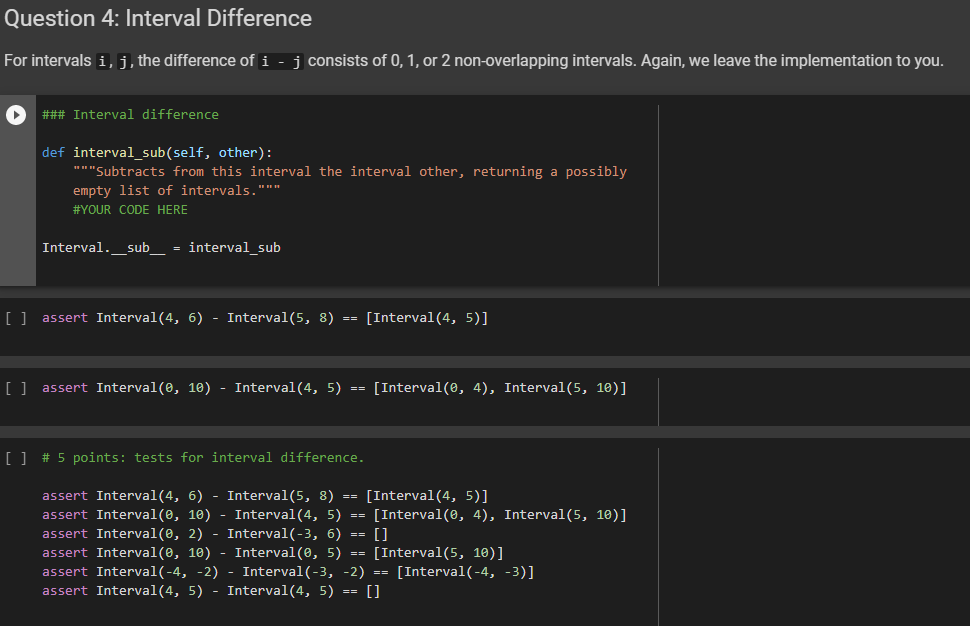This screenshot has height=626, width=970.
Task: Select the Interval.__sub__ assignment line
Action: coord(160,247)
